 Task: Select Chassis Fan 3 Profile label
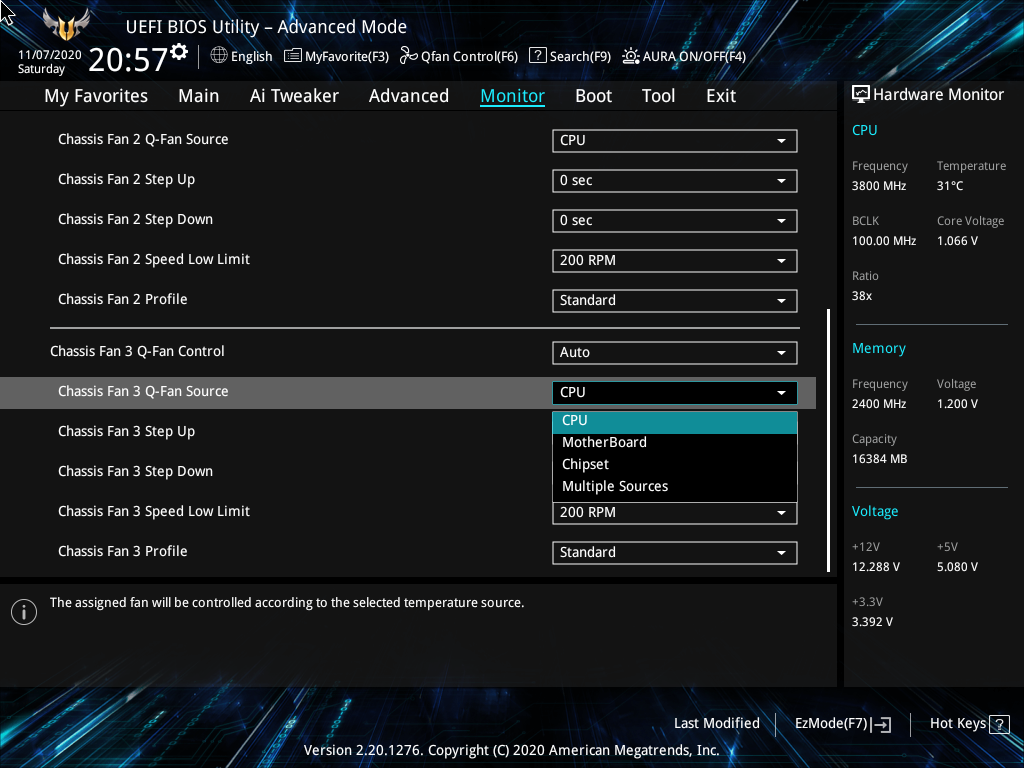[123, 551]
